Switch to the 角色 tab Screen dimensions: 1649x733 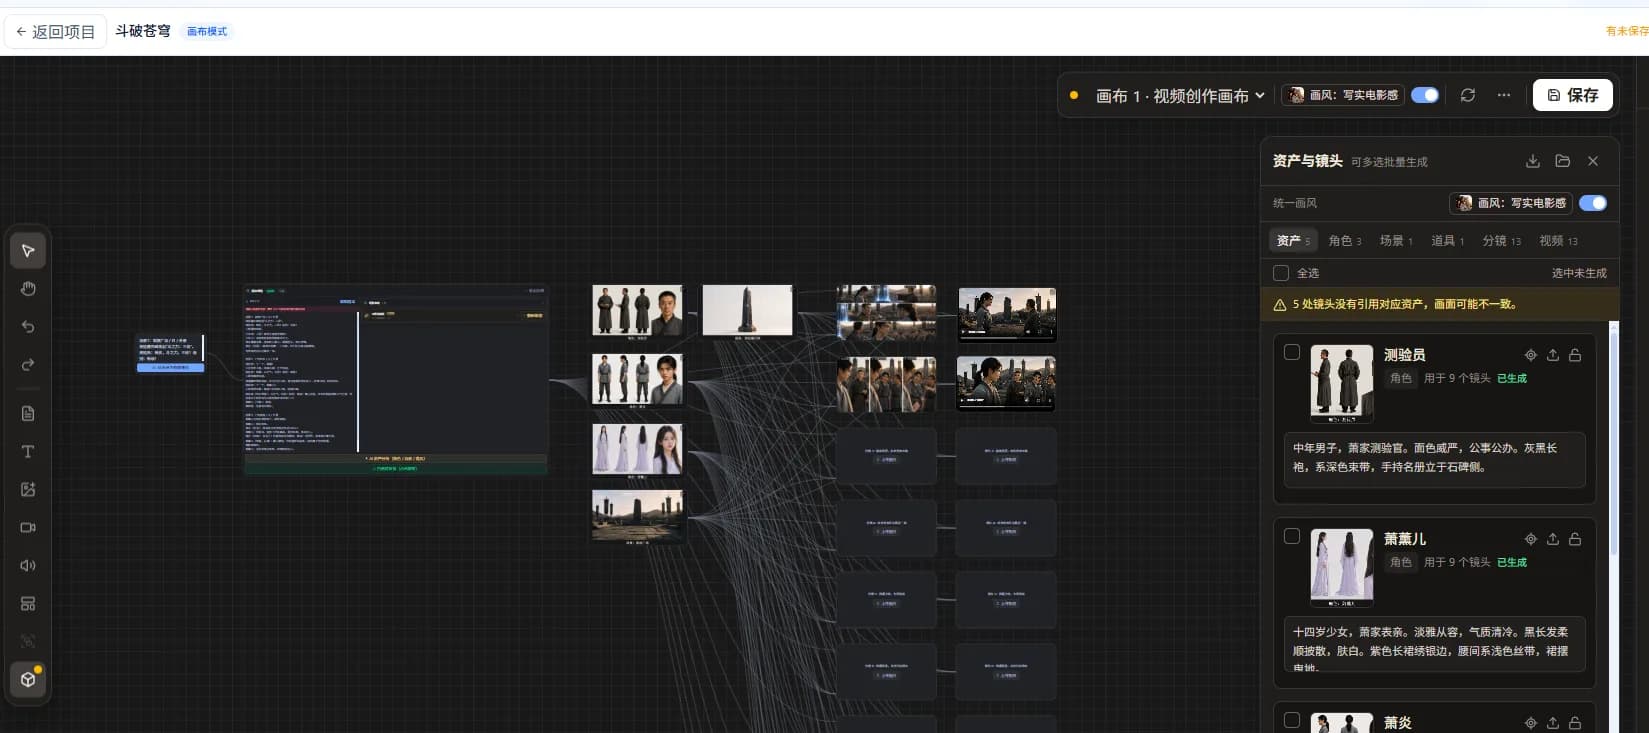tap(1345, 241)
